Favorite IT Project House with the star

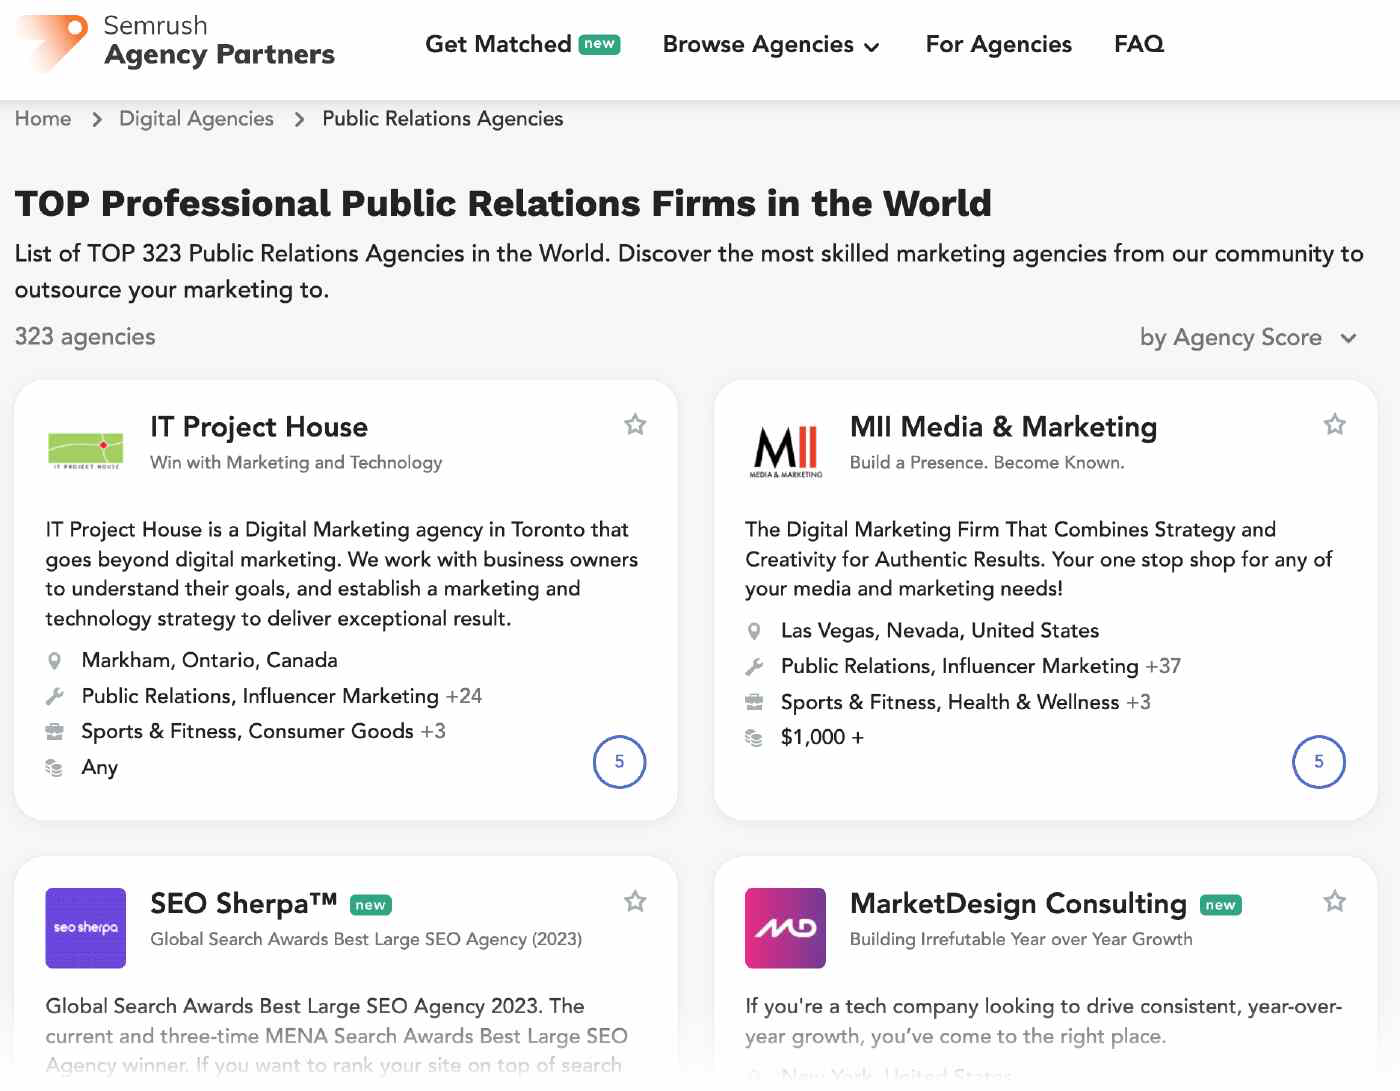point(635,424)
